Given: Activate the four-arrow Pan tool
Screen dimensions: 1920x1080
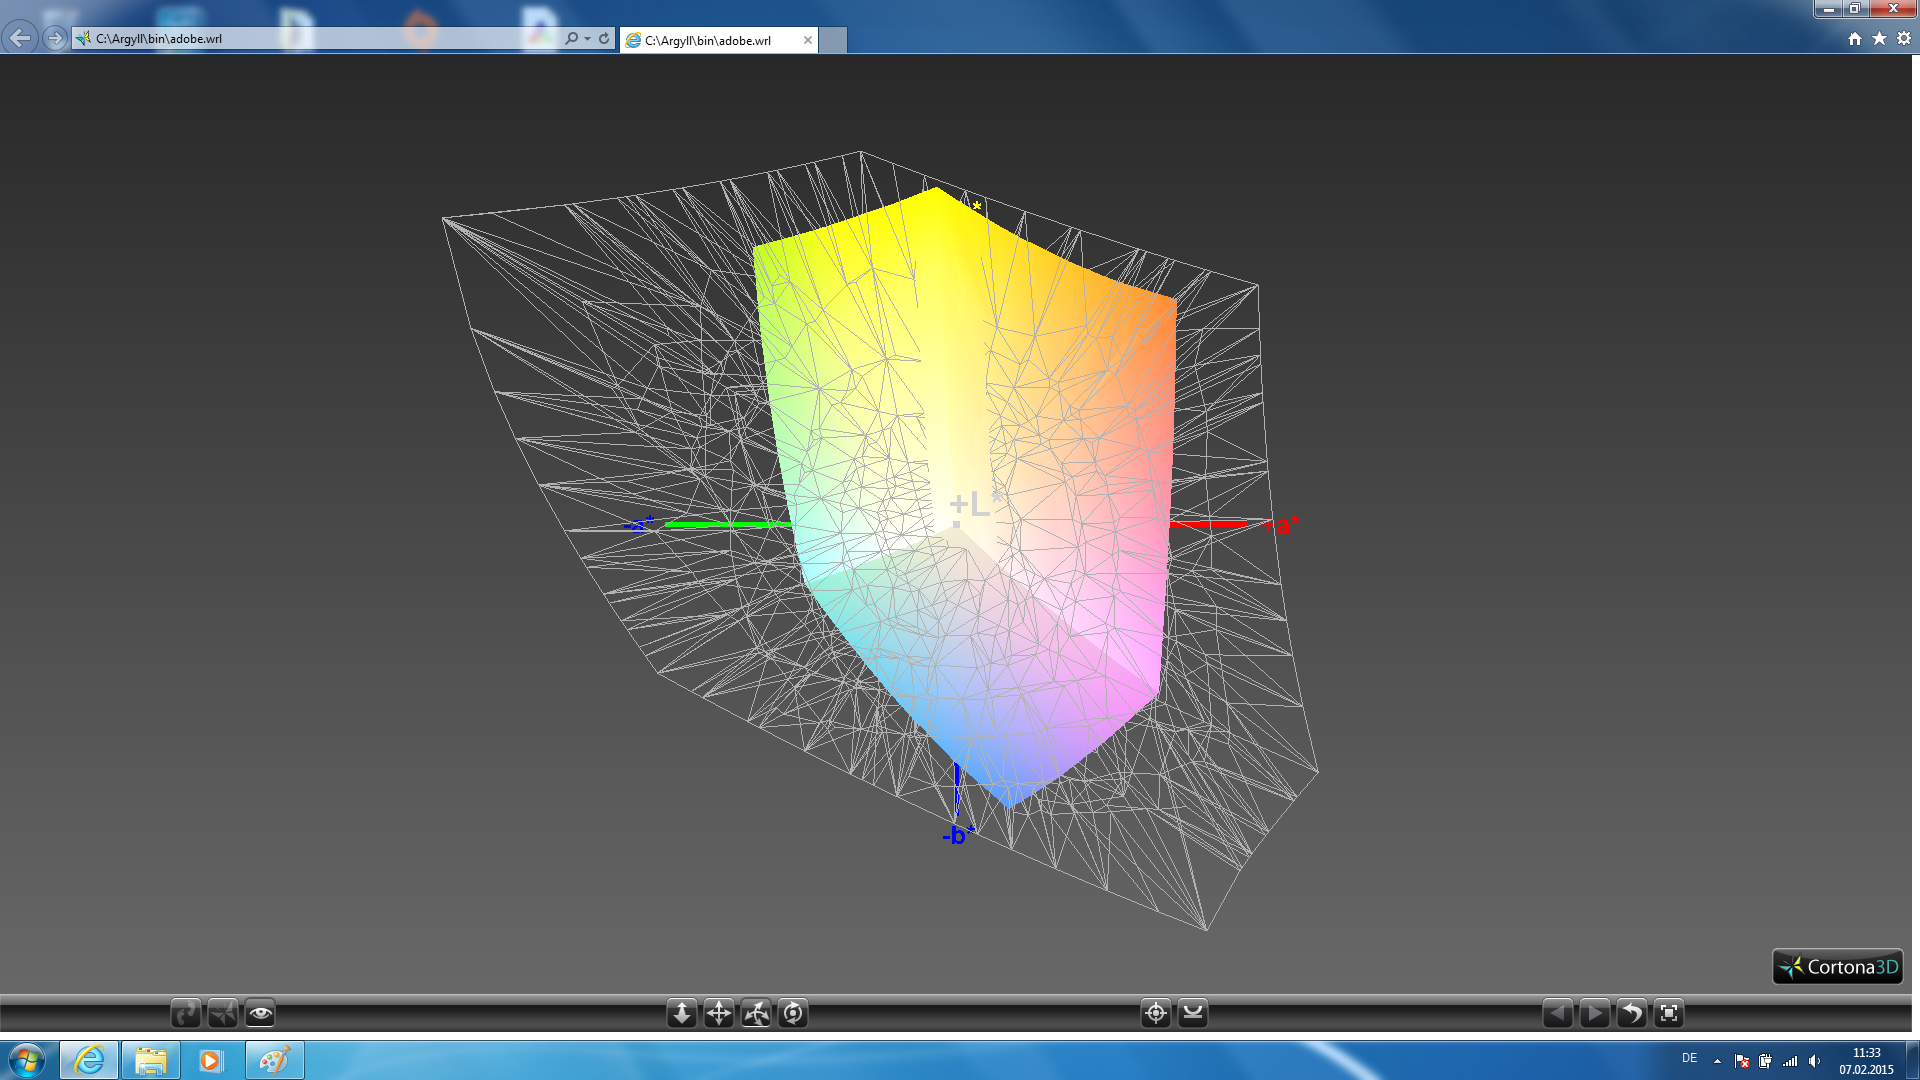Looking at the screenshot, I should click(x=719, y=1013).
